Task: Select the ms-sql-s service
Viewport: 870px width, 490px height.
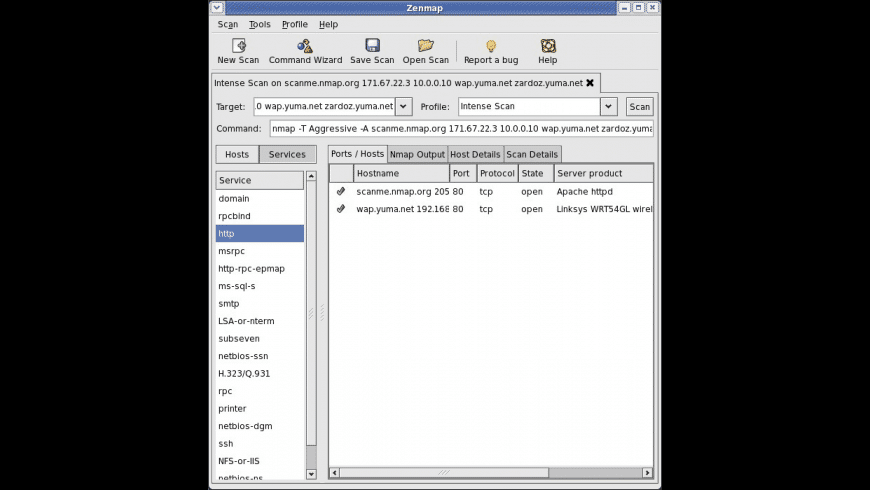Action: [260, 286]
